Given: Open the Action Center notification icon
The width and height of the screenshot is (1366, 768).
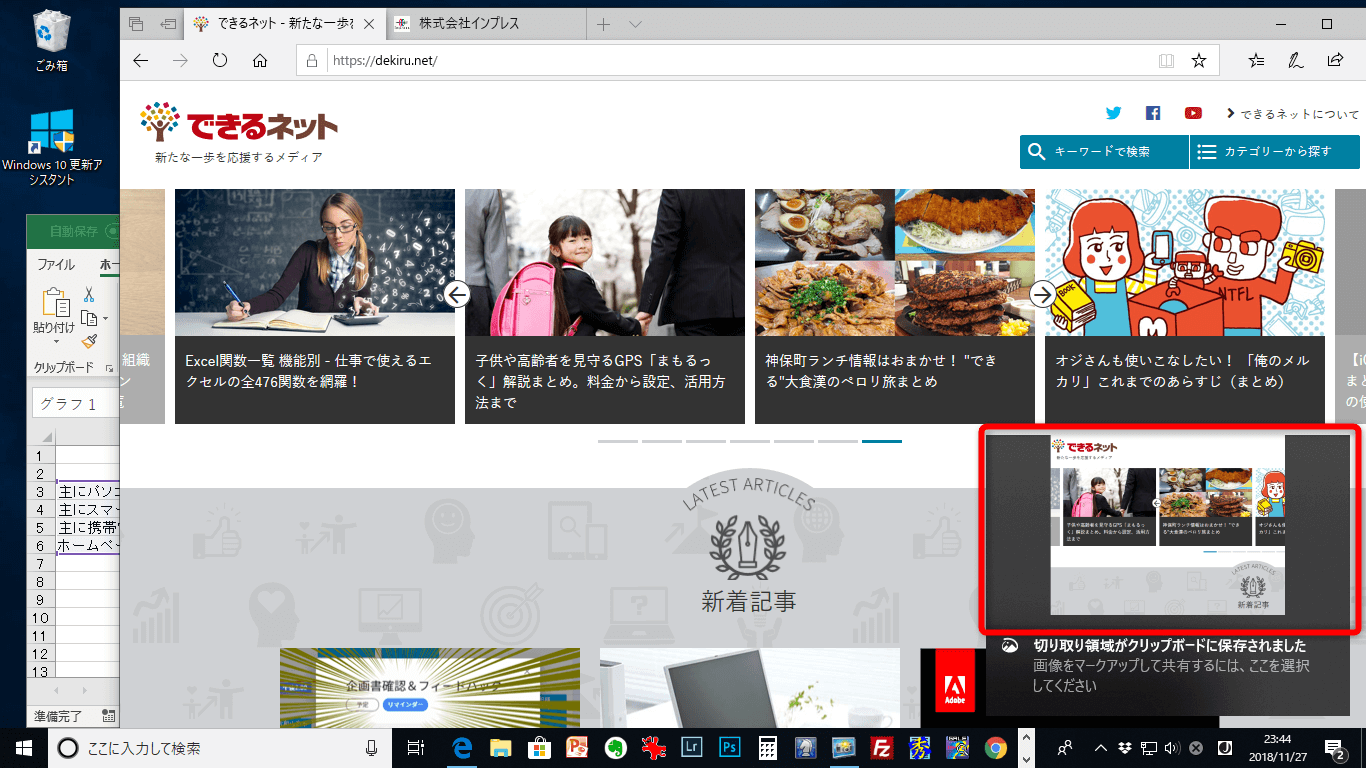Looking at the screenshot, I should tap(1334, 747).
